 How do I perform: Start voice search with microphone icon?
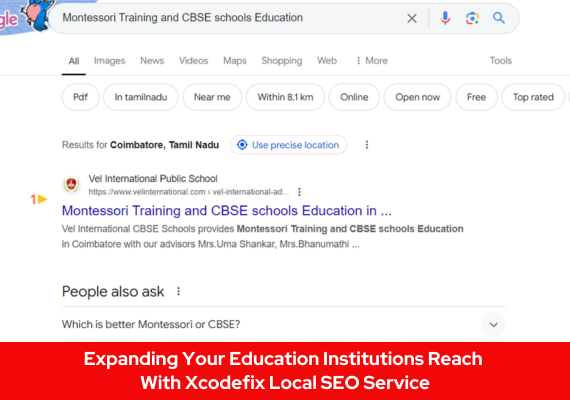click(x=445, y=18)
